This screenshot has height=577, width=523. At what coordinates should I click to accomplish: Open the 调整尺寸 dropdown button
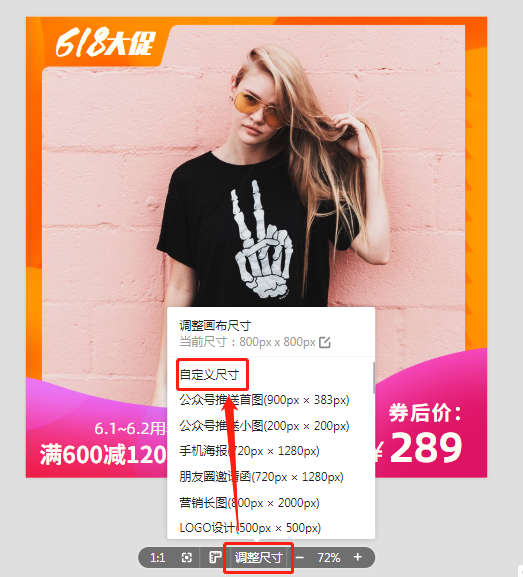pyautogui.click(x=259, y=557)
